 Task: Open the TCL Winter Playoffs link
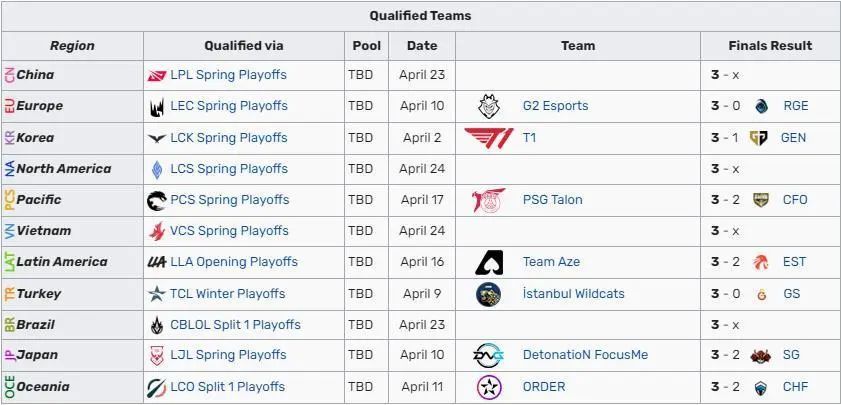(228, 294)
